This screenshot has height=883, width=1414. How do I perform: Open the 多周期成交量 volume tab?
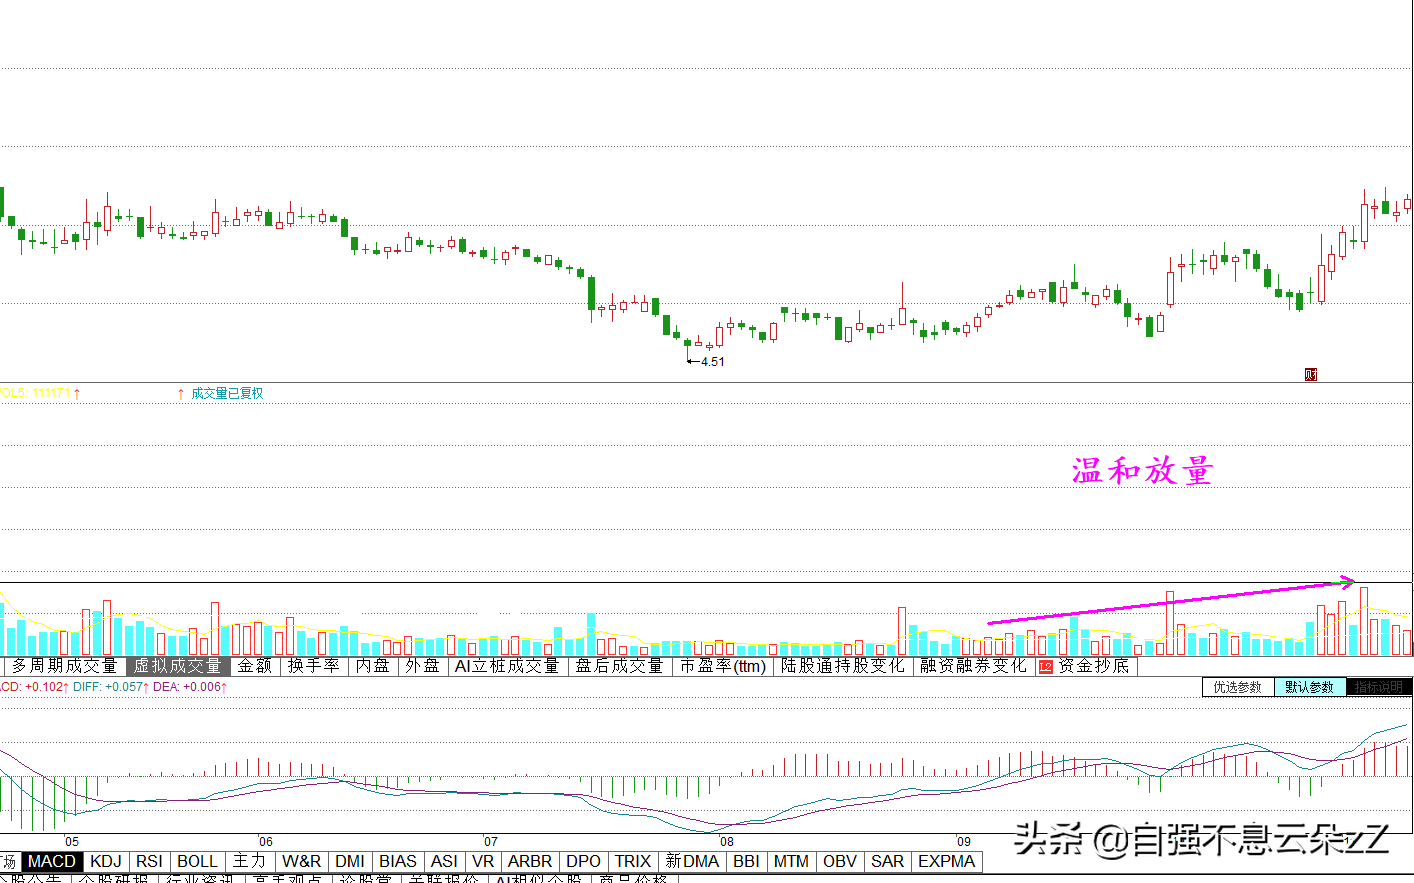[64, 666]
